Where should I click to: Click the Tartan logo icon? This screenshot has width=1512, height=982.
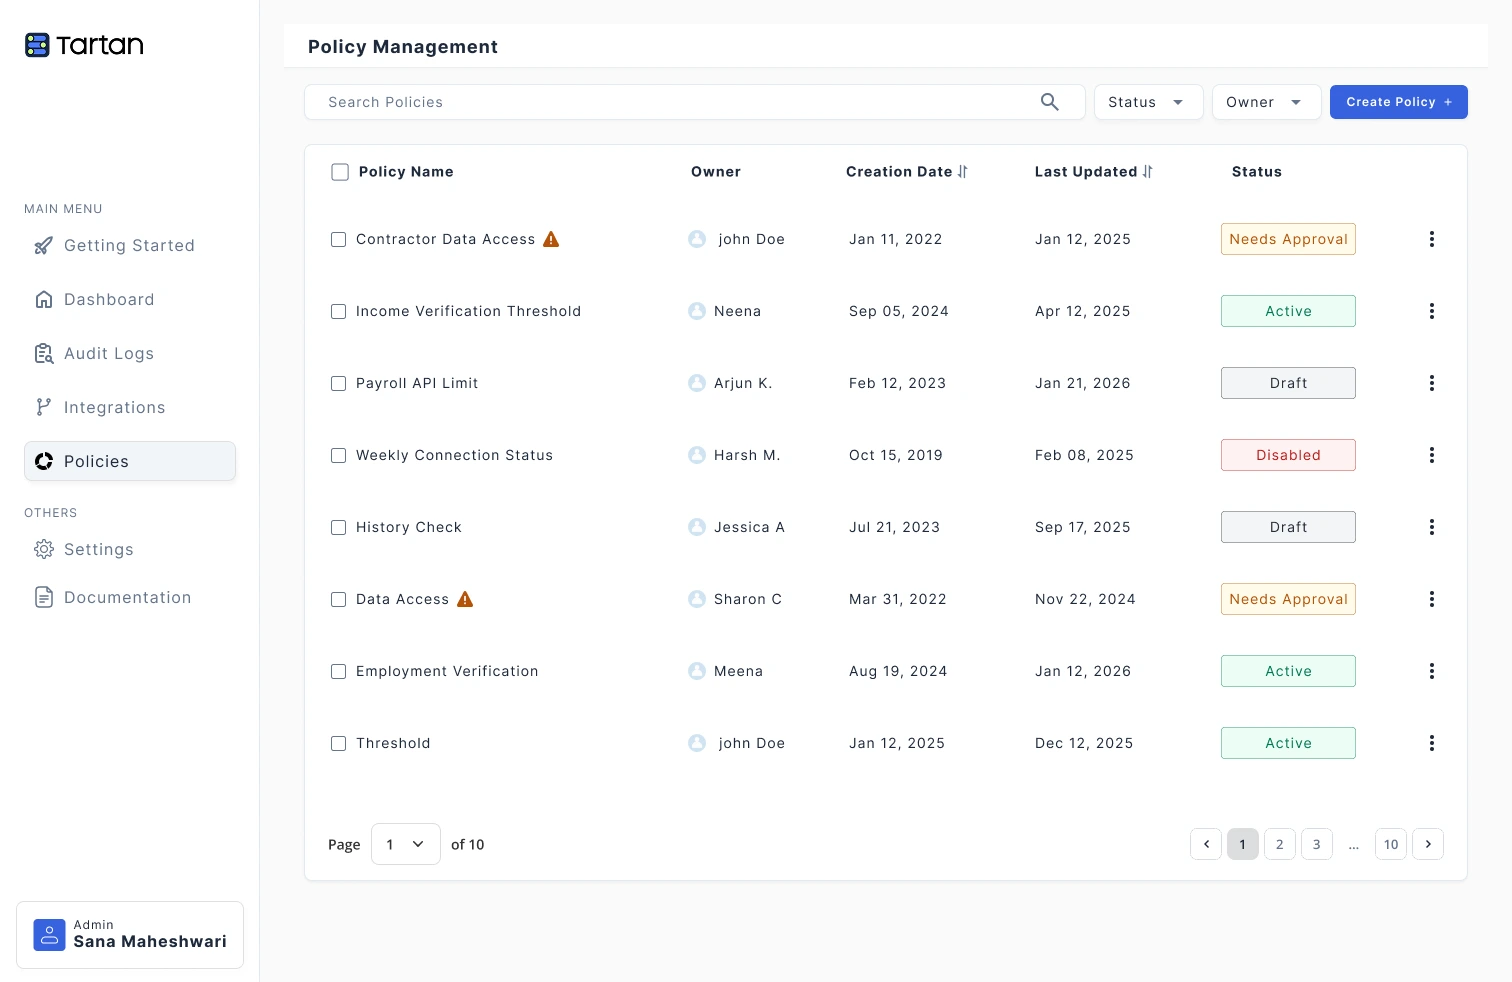37,45
